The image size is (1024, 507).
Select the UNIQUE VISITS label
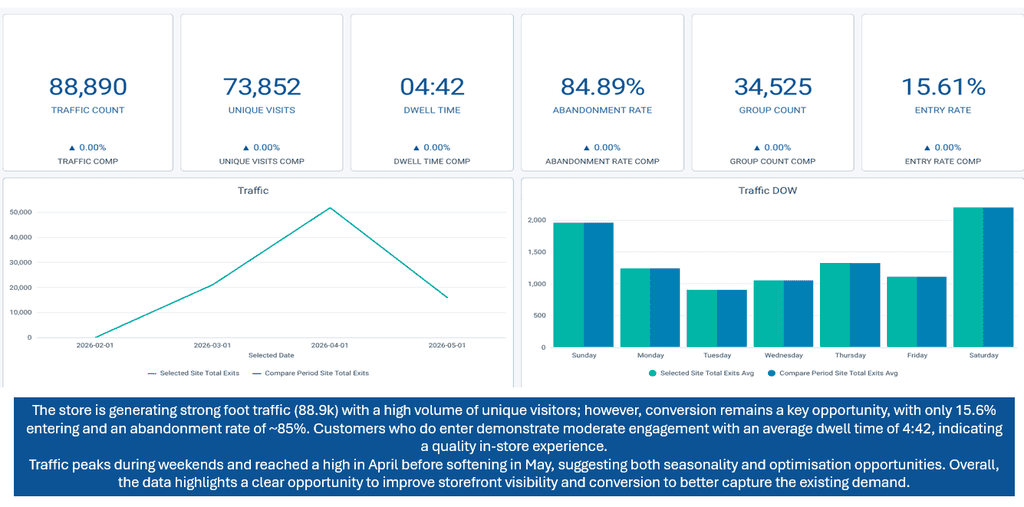pyautogui.click(x=261, y=110)
